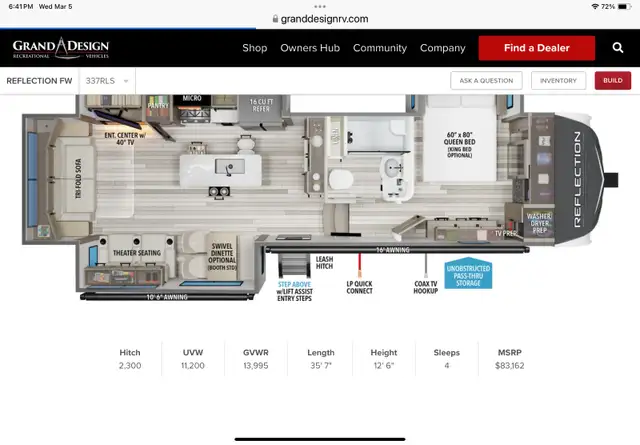Click the Inventory button
Image resolution: width=640 pixels, height=445 pixels.
coord(558,80)
